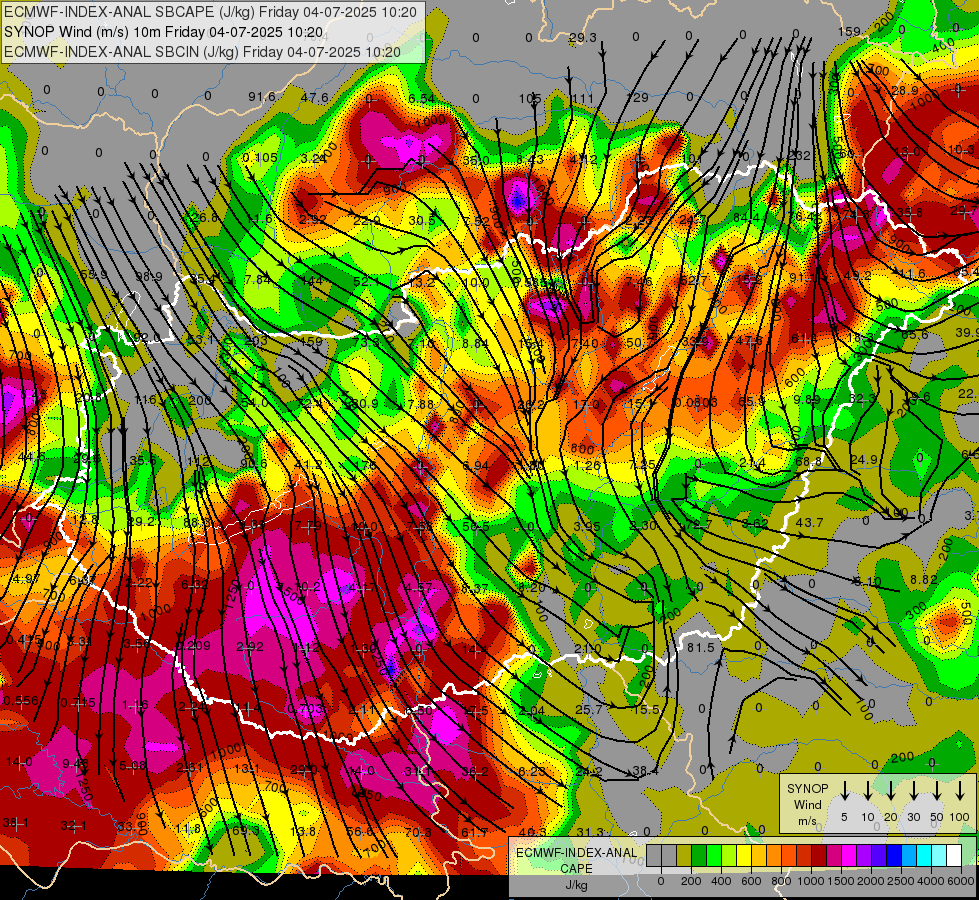Select the bright green CAPE legend swatch

pos(714,856)
